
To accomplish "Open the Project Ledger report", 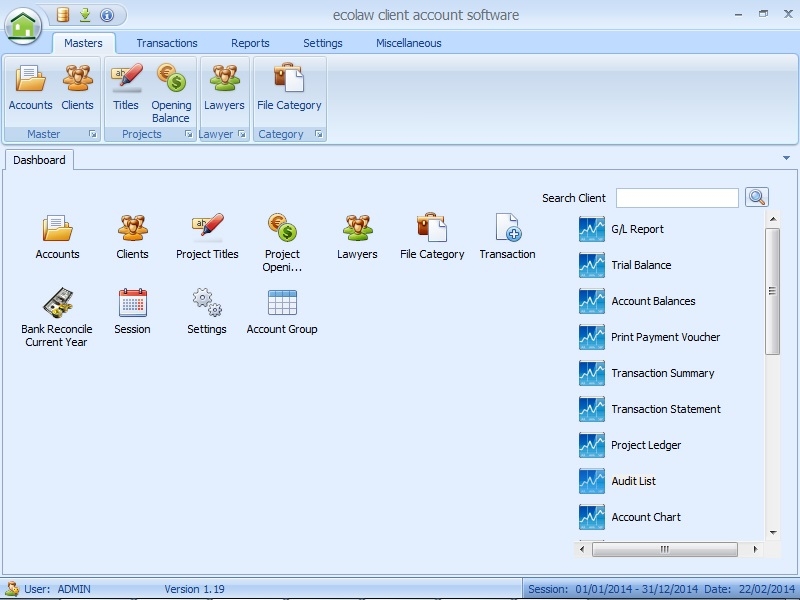I will [645, 445].
